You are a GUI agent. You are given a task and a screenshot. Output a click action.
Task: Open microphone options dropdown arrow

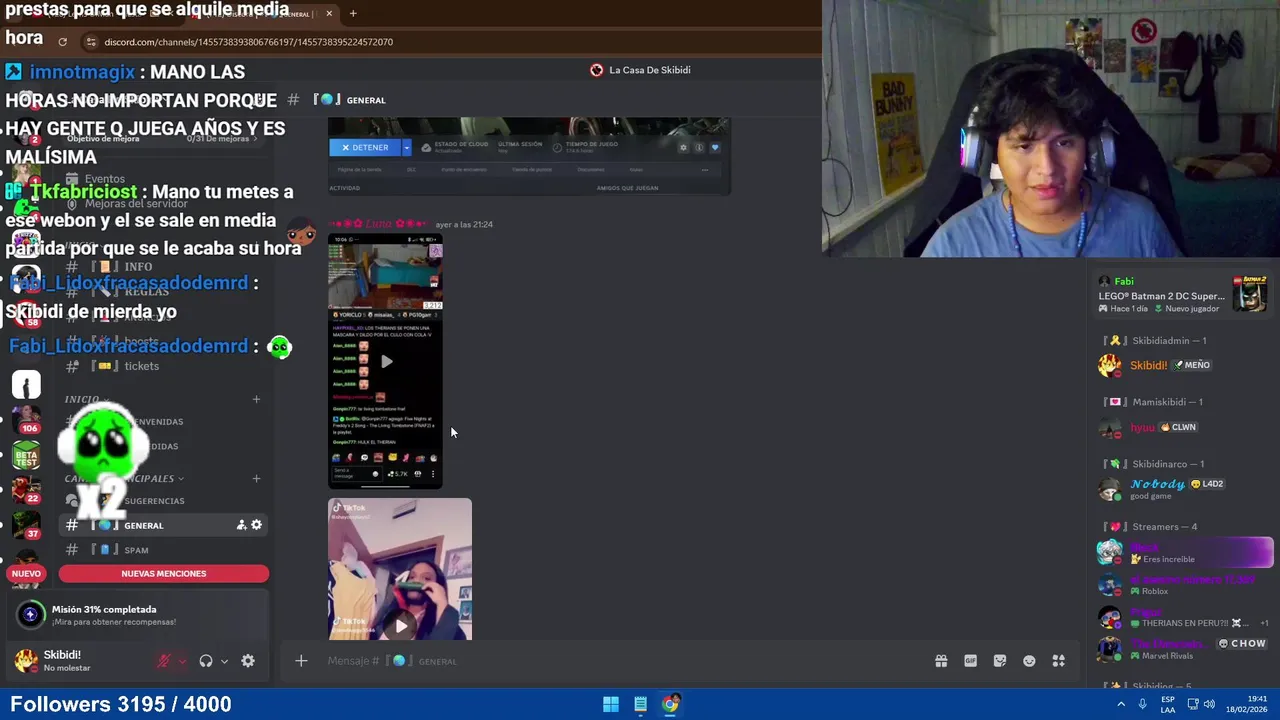pos(182,661)
